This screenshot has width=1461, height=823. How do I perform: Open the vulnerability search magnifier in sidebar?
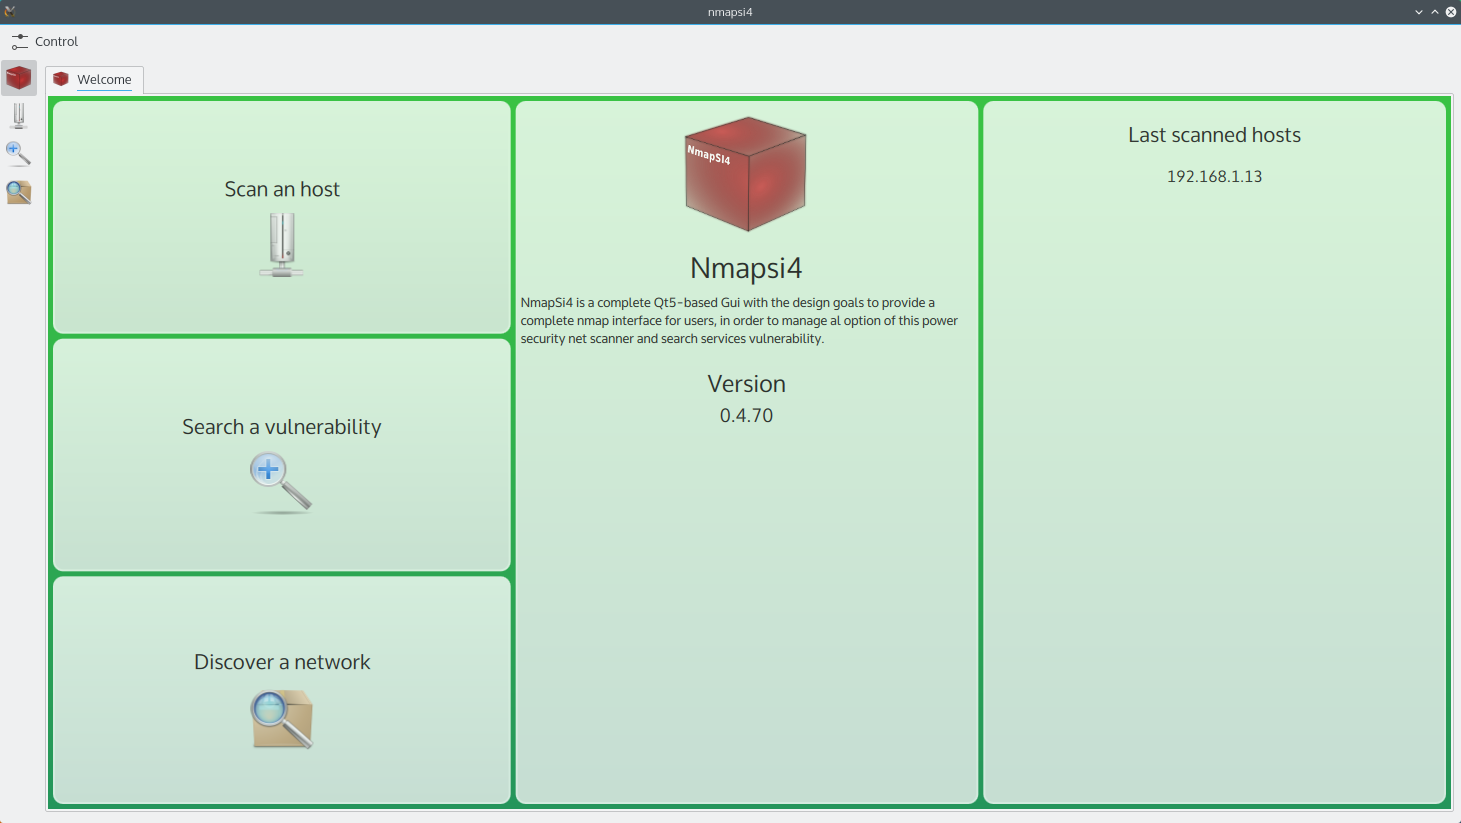click(19, 154)
